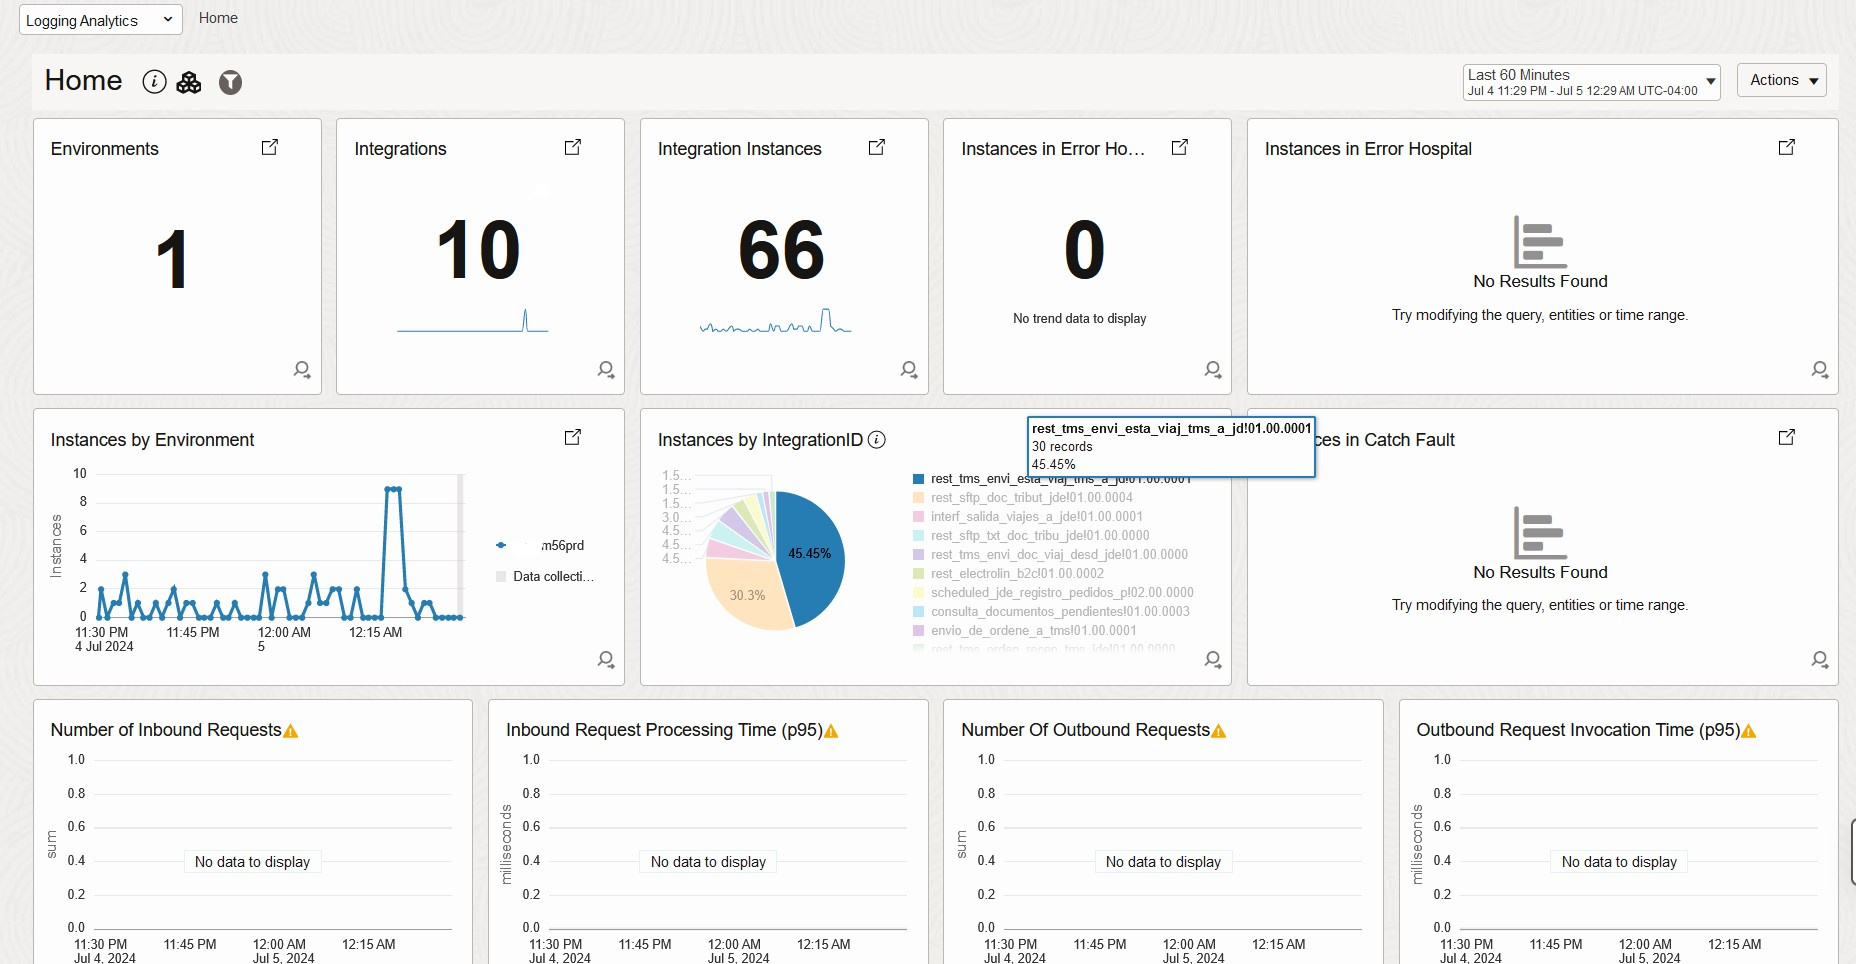Drill down on the wide Error Hospital widget
Viewport: 1856px width, 964px height.
point(1820,370)
